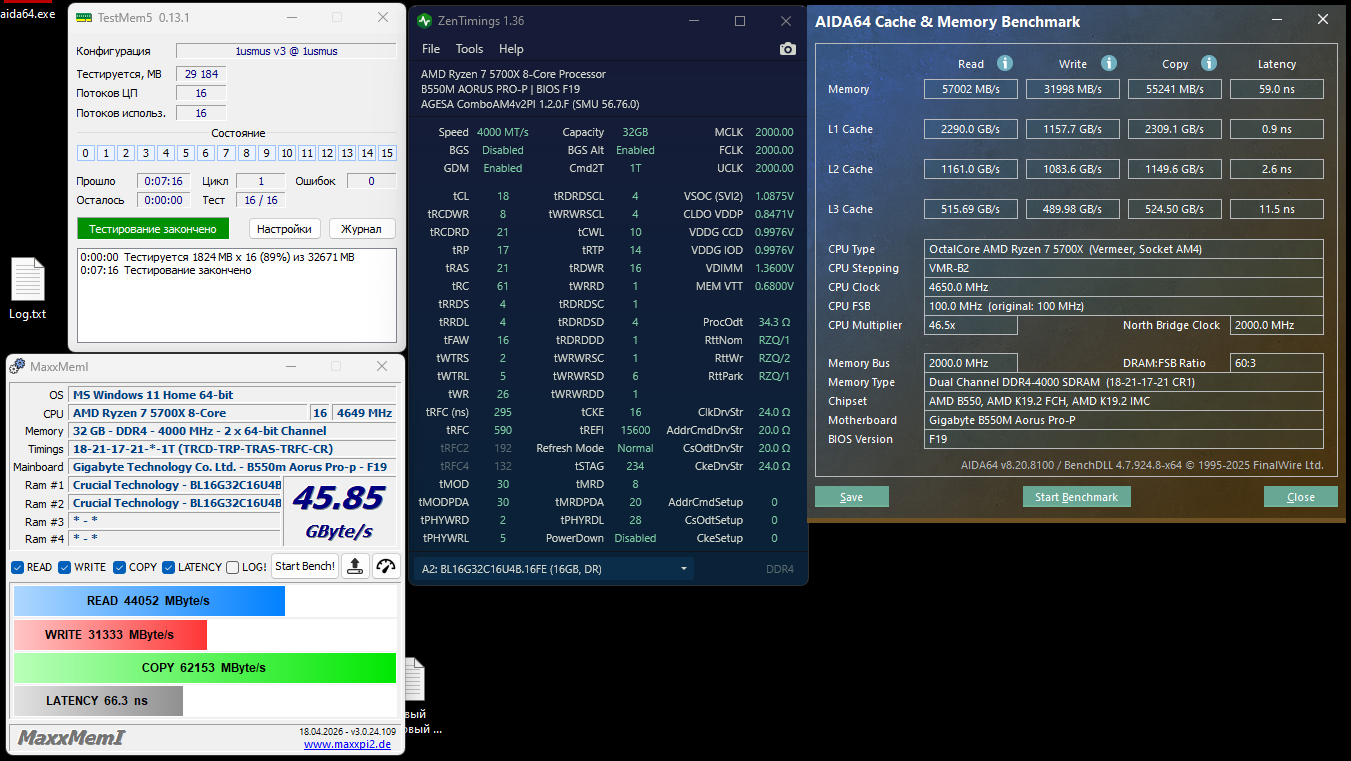Click the info icon next to Copy in AIDA64

point(1209,63)
